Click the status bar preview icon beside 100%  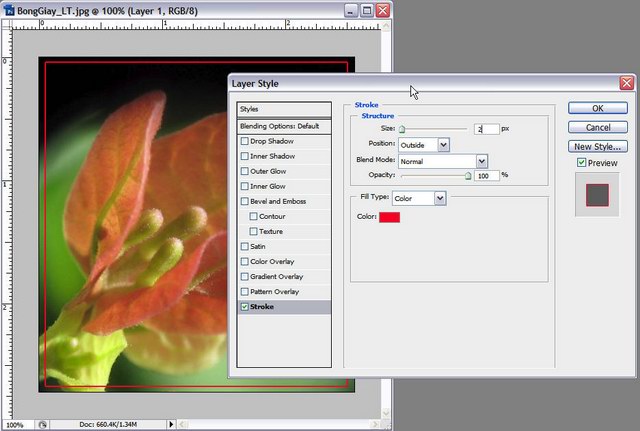coord(42,425)
